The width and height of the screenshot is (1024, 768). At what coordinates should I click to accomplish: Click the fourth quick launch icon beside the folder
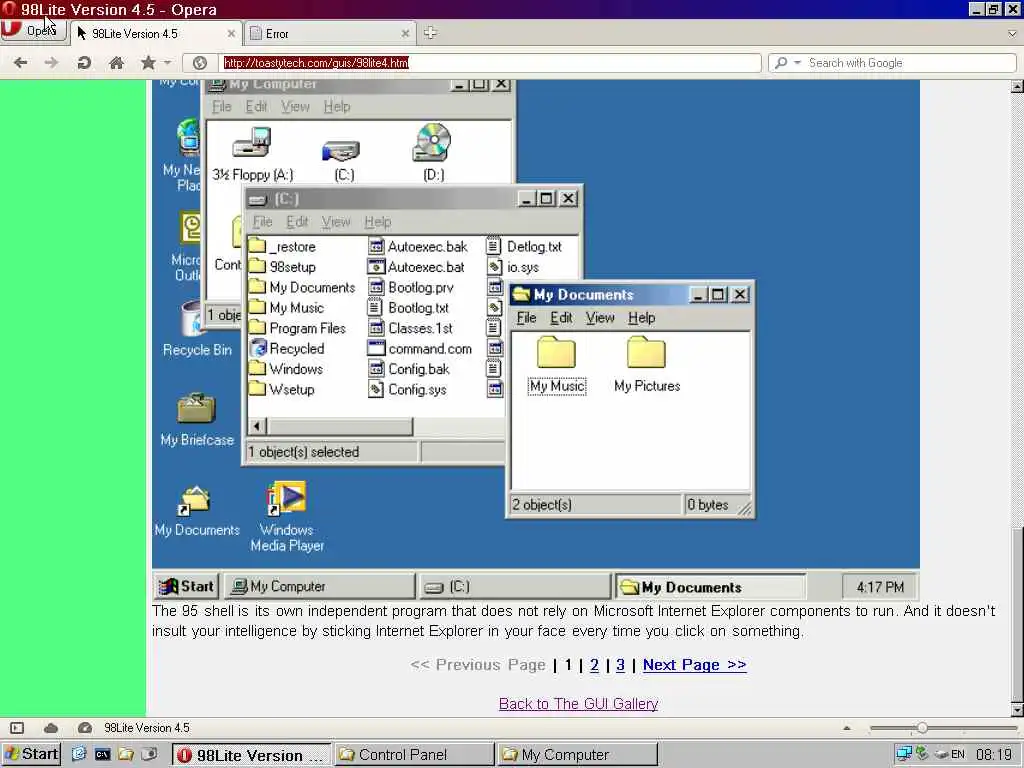coord(150,754)
